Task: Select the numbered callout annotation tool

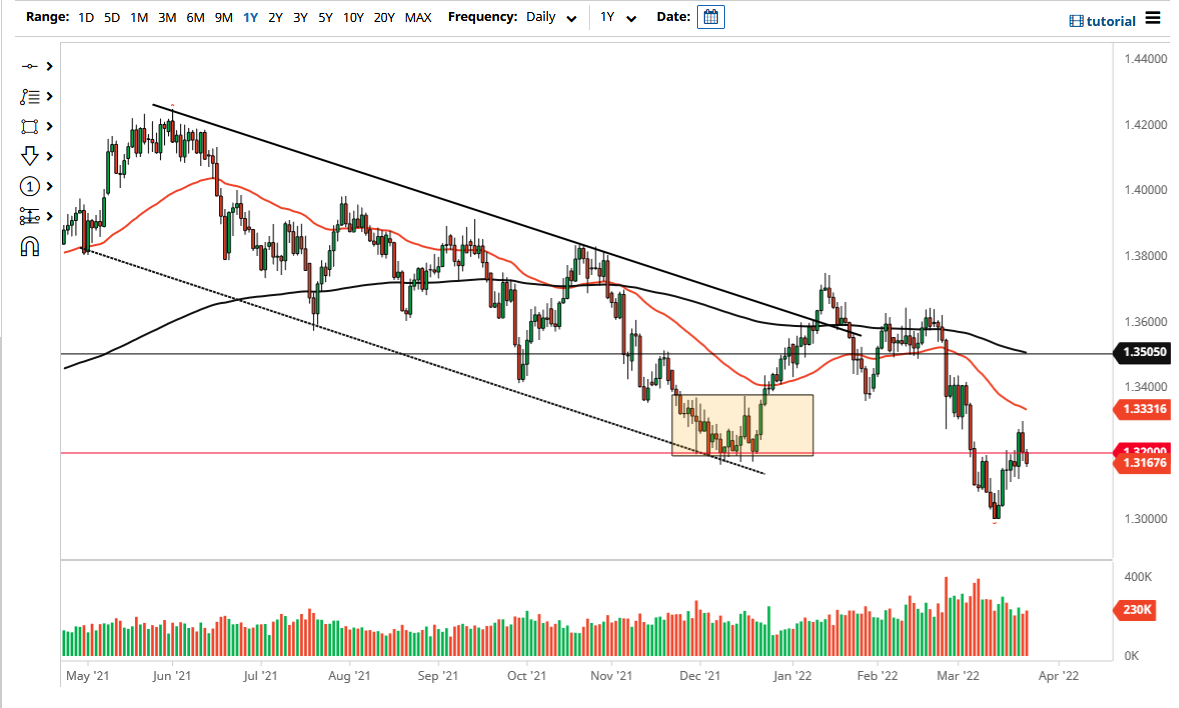Action: point(31,186)
